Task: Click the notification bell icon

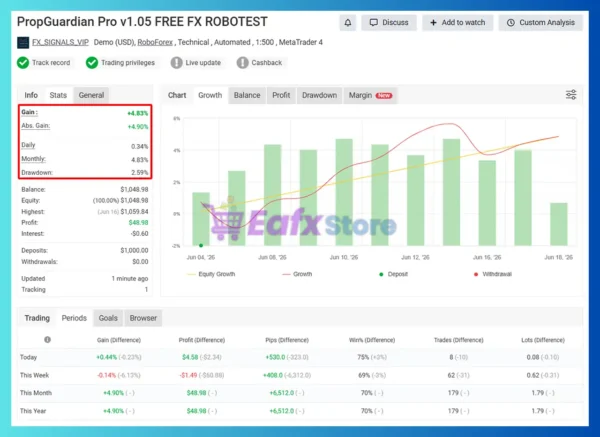Action: (347, 23)
